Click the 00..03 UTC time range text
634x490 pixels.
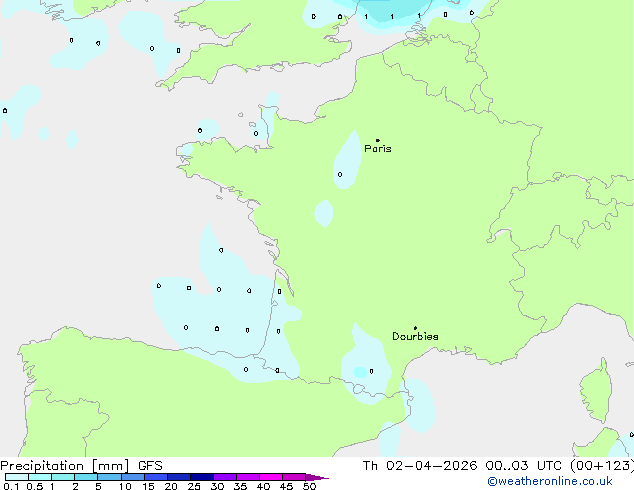pos(524,465)
